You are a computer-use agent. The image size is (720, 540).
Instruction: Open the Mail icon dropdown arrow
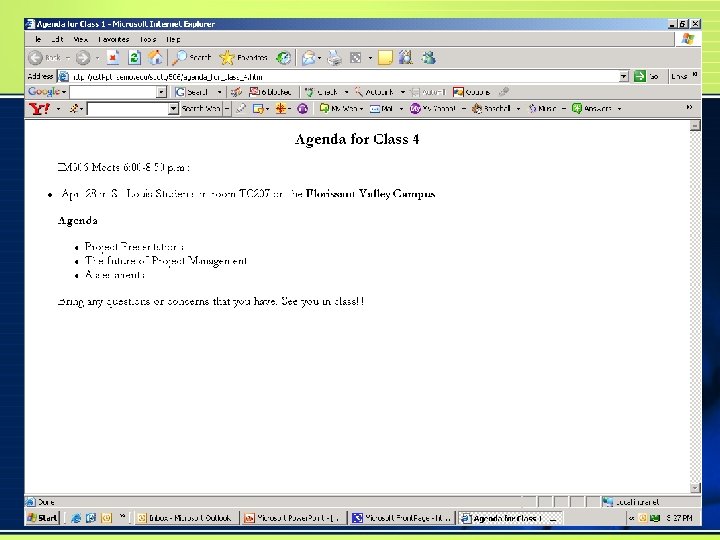pos(320,58)
